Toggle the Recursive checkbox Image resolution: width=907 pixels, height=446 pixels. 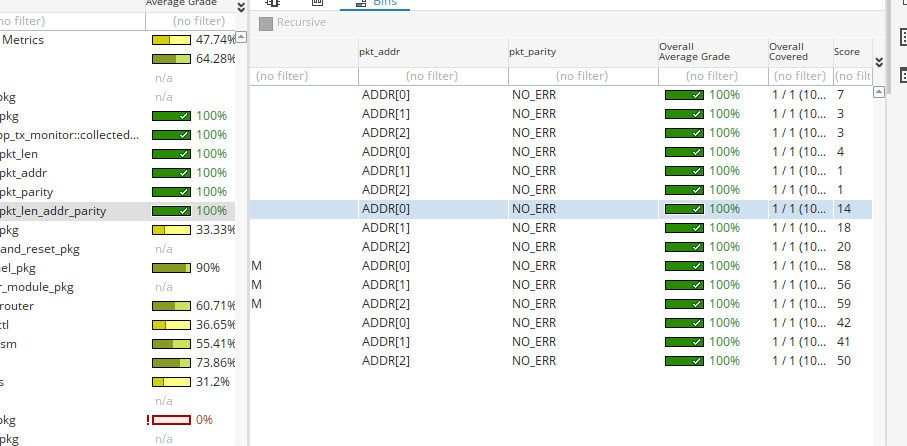(x=266, y=22)
